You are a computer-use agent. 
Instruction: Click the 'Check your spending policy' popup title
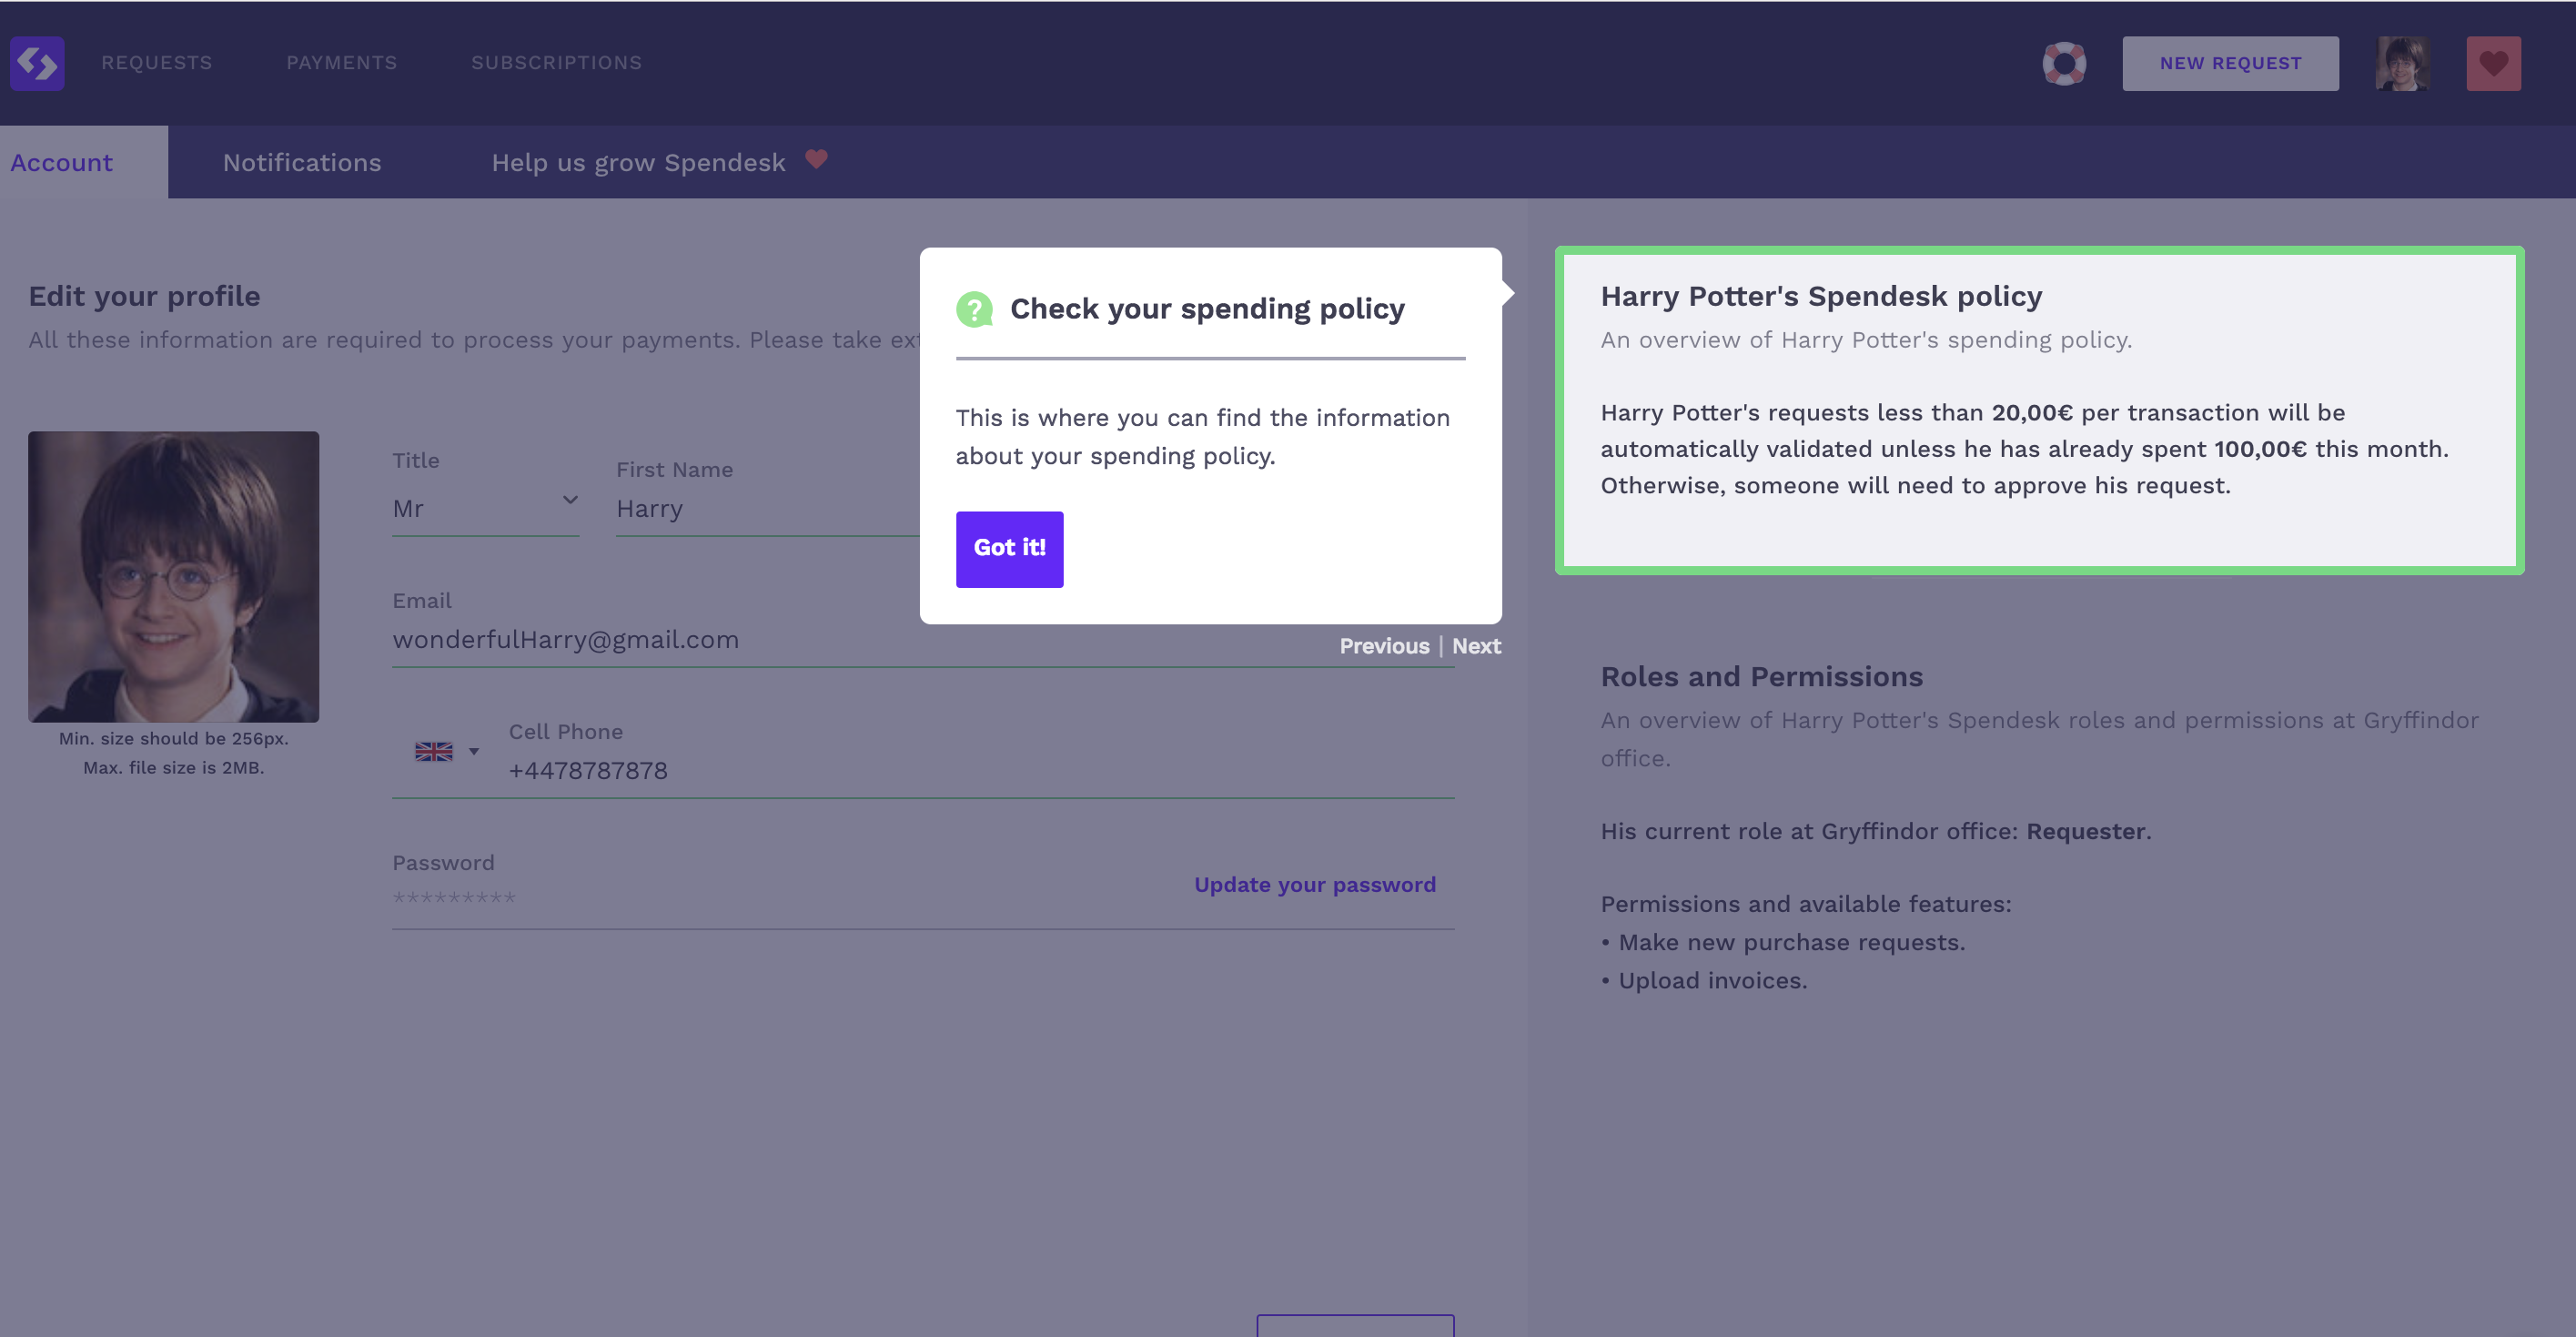coord(1207,309)
